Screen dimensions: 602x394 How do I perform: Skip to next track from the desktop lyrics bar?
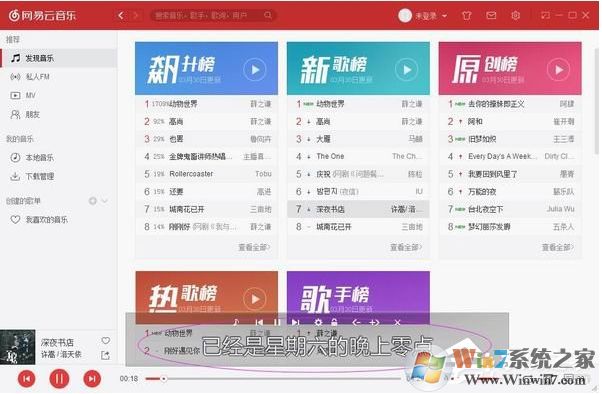[295, 322]
